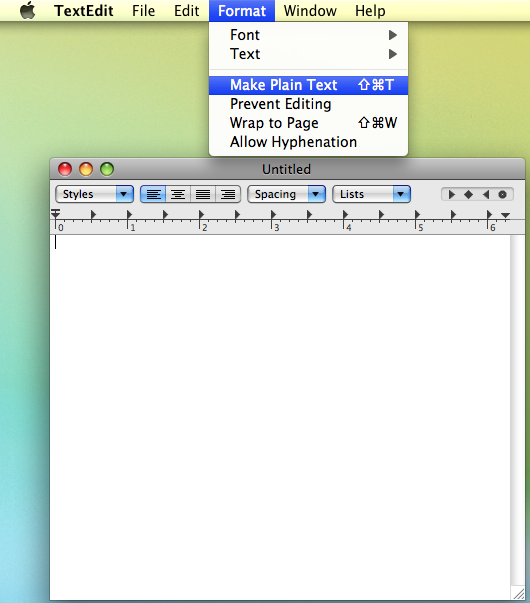
Task: Open the Edit menu
Action: pyautogui.click(x=187, y=11)
